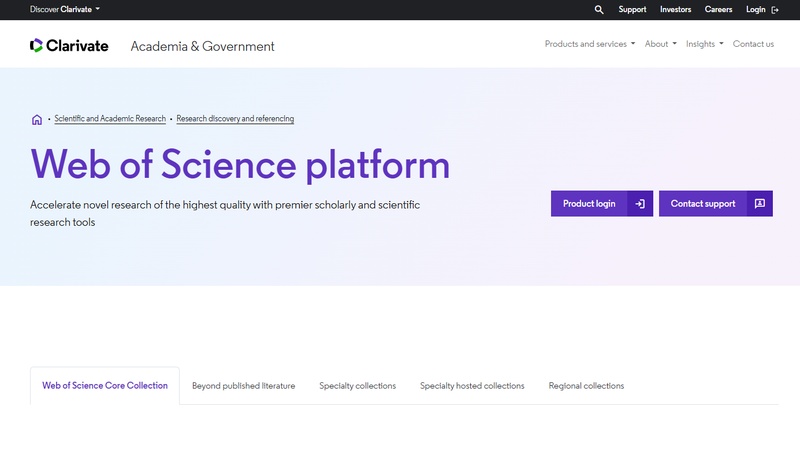Click the Contact support button
Screen dimensions: 800x451
click(716, 204)
